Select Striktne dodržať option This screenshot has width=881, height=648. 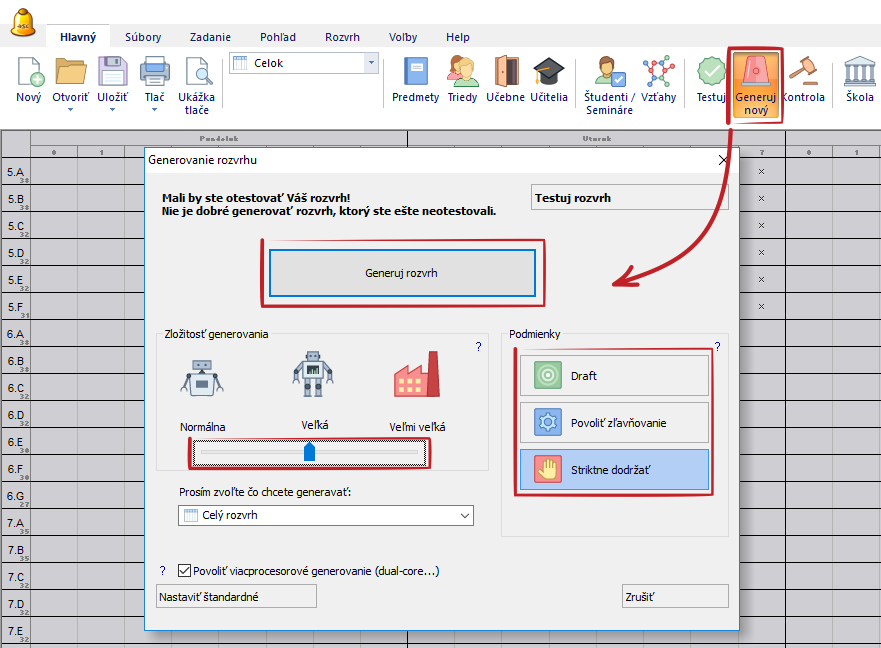(x=613, y=470)
